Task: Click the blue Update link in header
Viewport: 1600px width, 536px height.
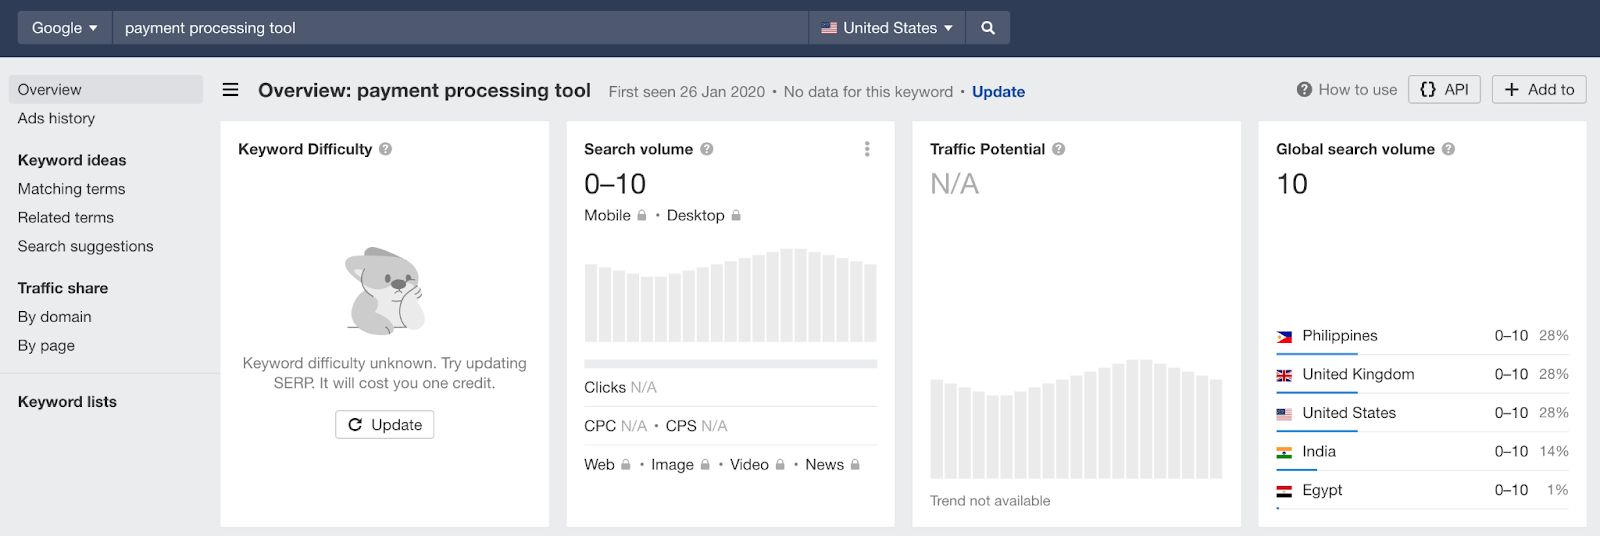Action: pyautogui.click(x=998, y=92)
